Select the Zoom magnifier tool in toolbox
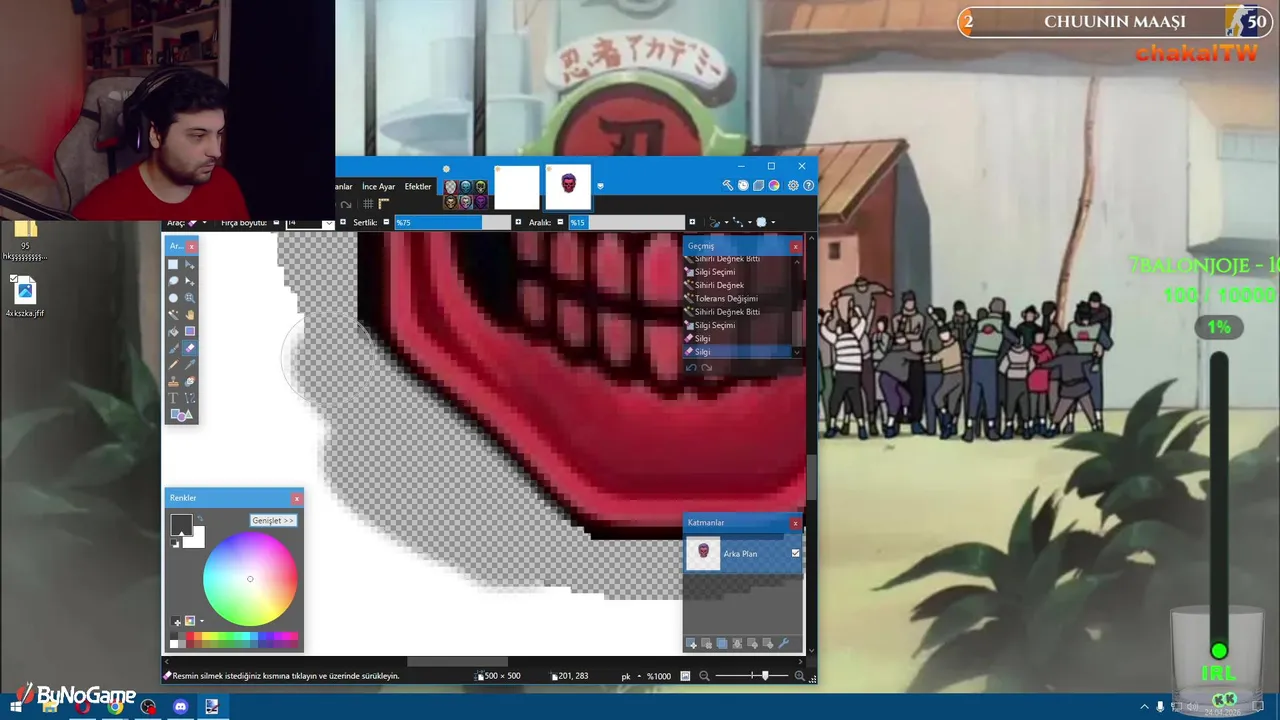The height and width of the screenshot is (720, 1280). 190,298
